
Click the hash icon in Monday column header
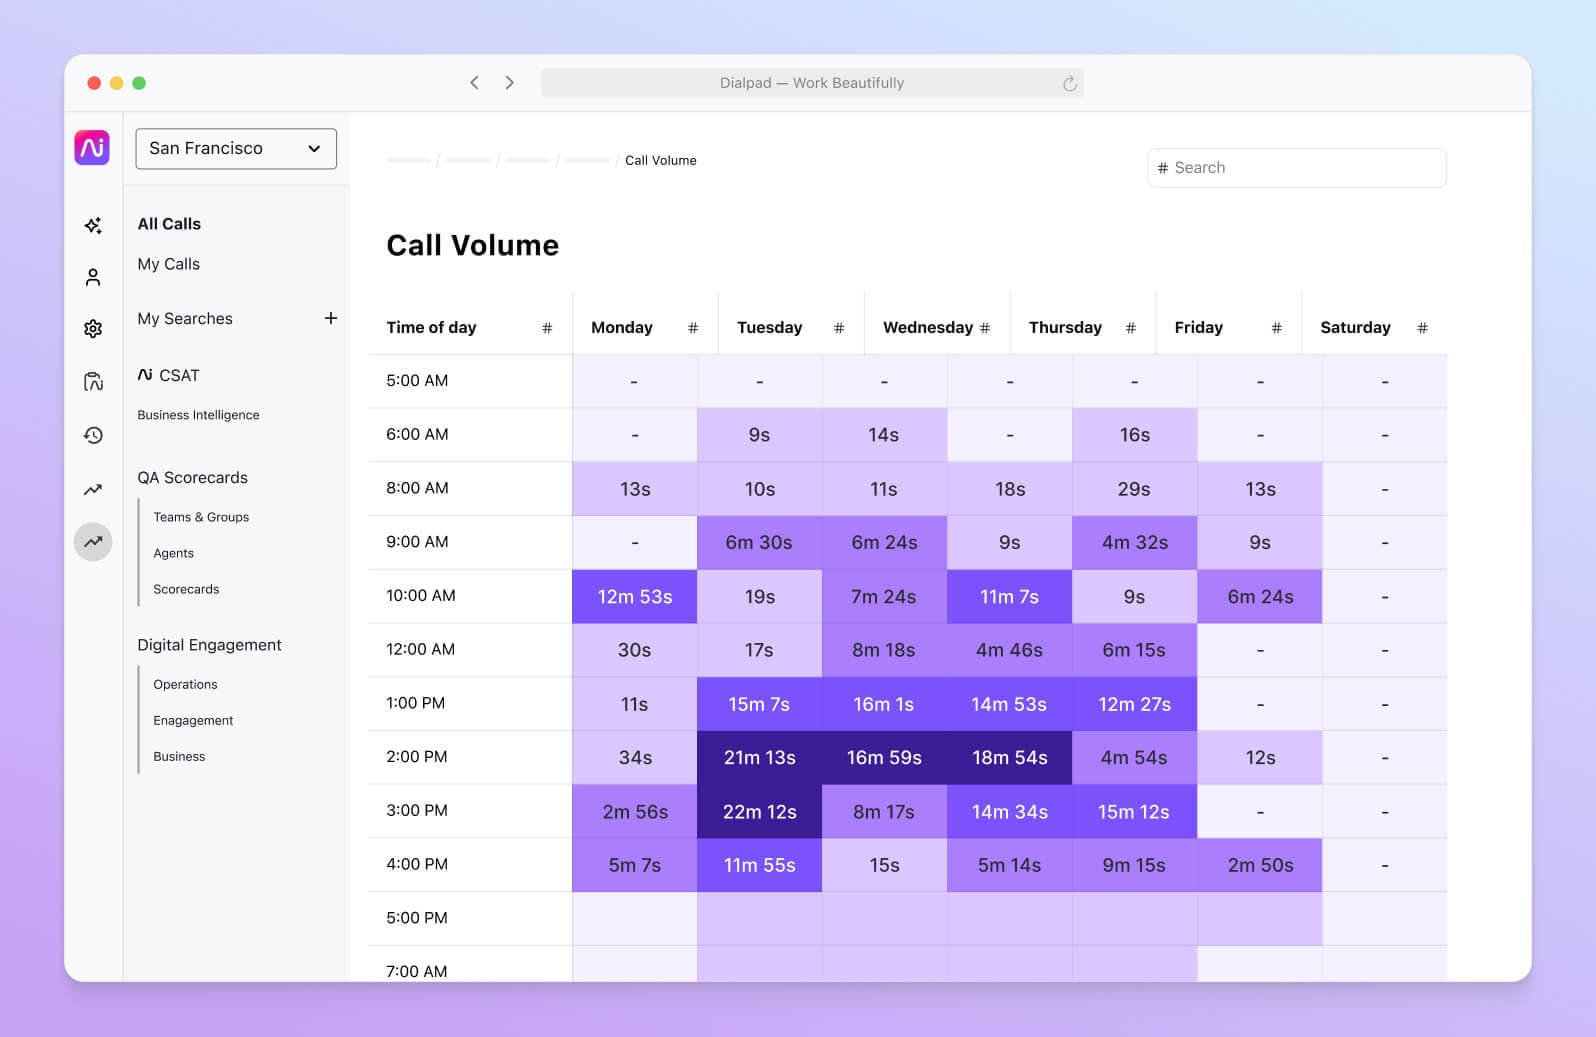(692, 328)
